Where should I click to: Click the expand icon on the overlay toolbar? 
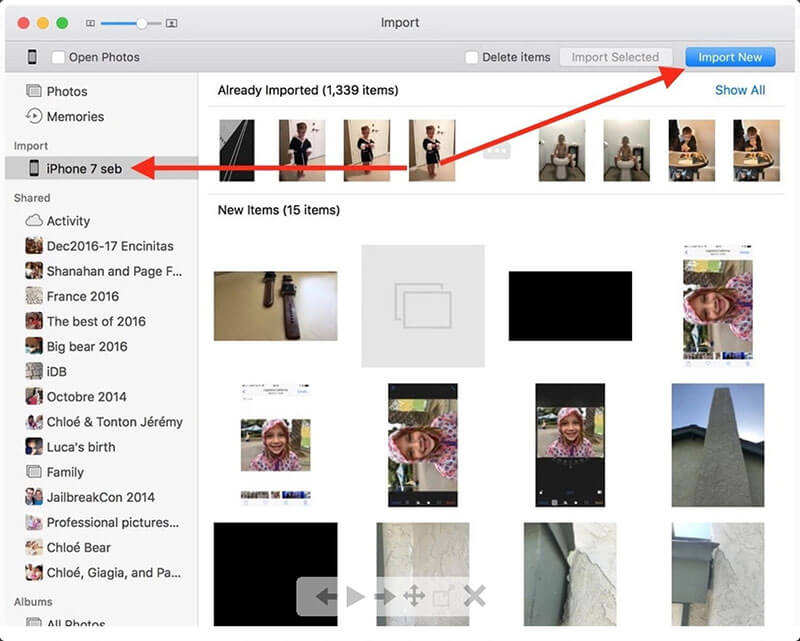coord(441,596)
